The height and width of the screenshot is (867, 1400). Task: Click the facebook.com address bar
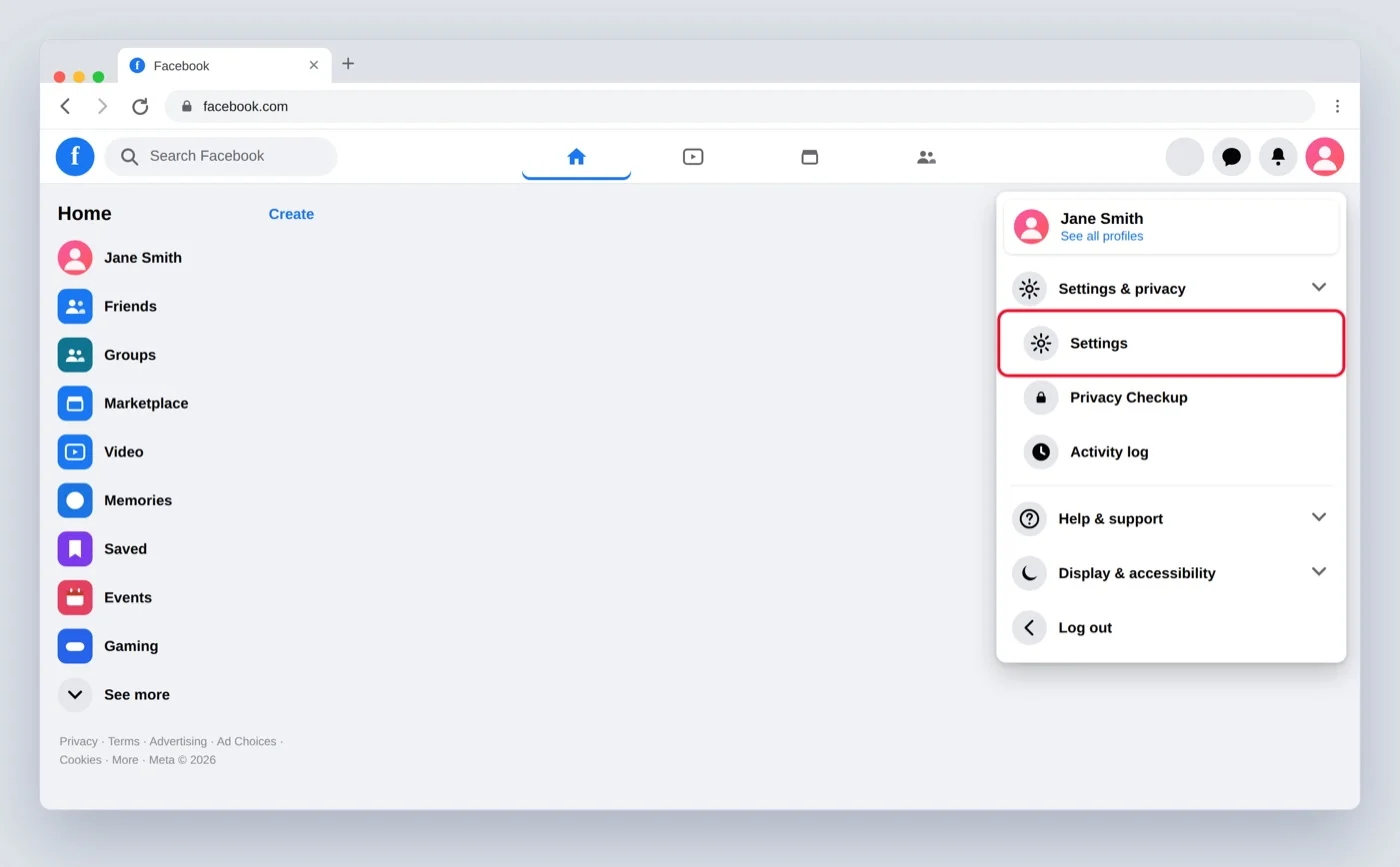[x=740, y=106]
